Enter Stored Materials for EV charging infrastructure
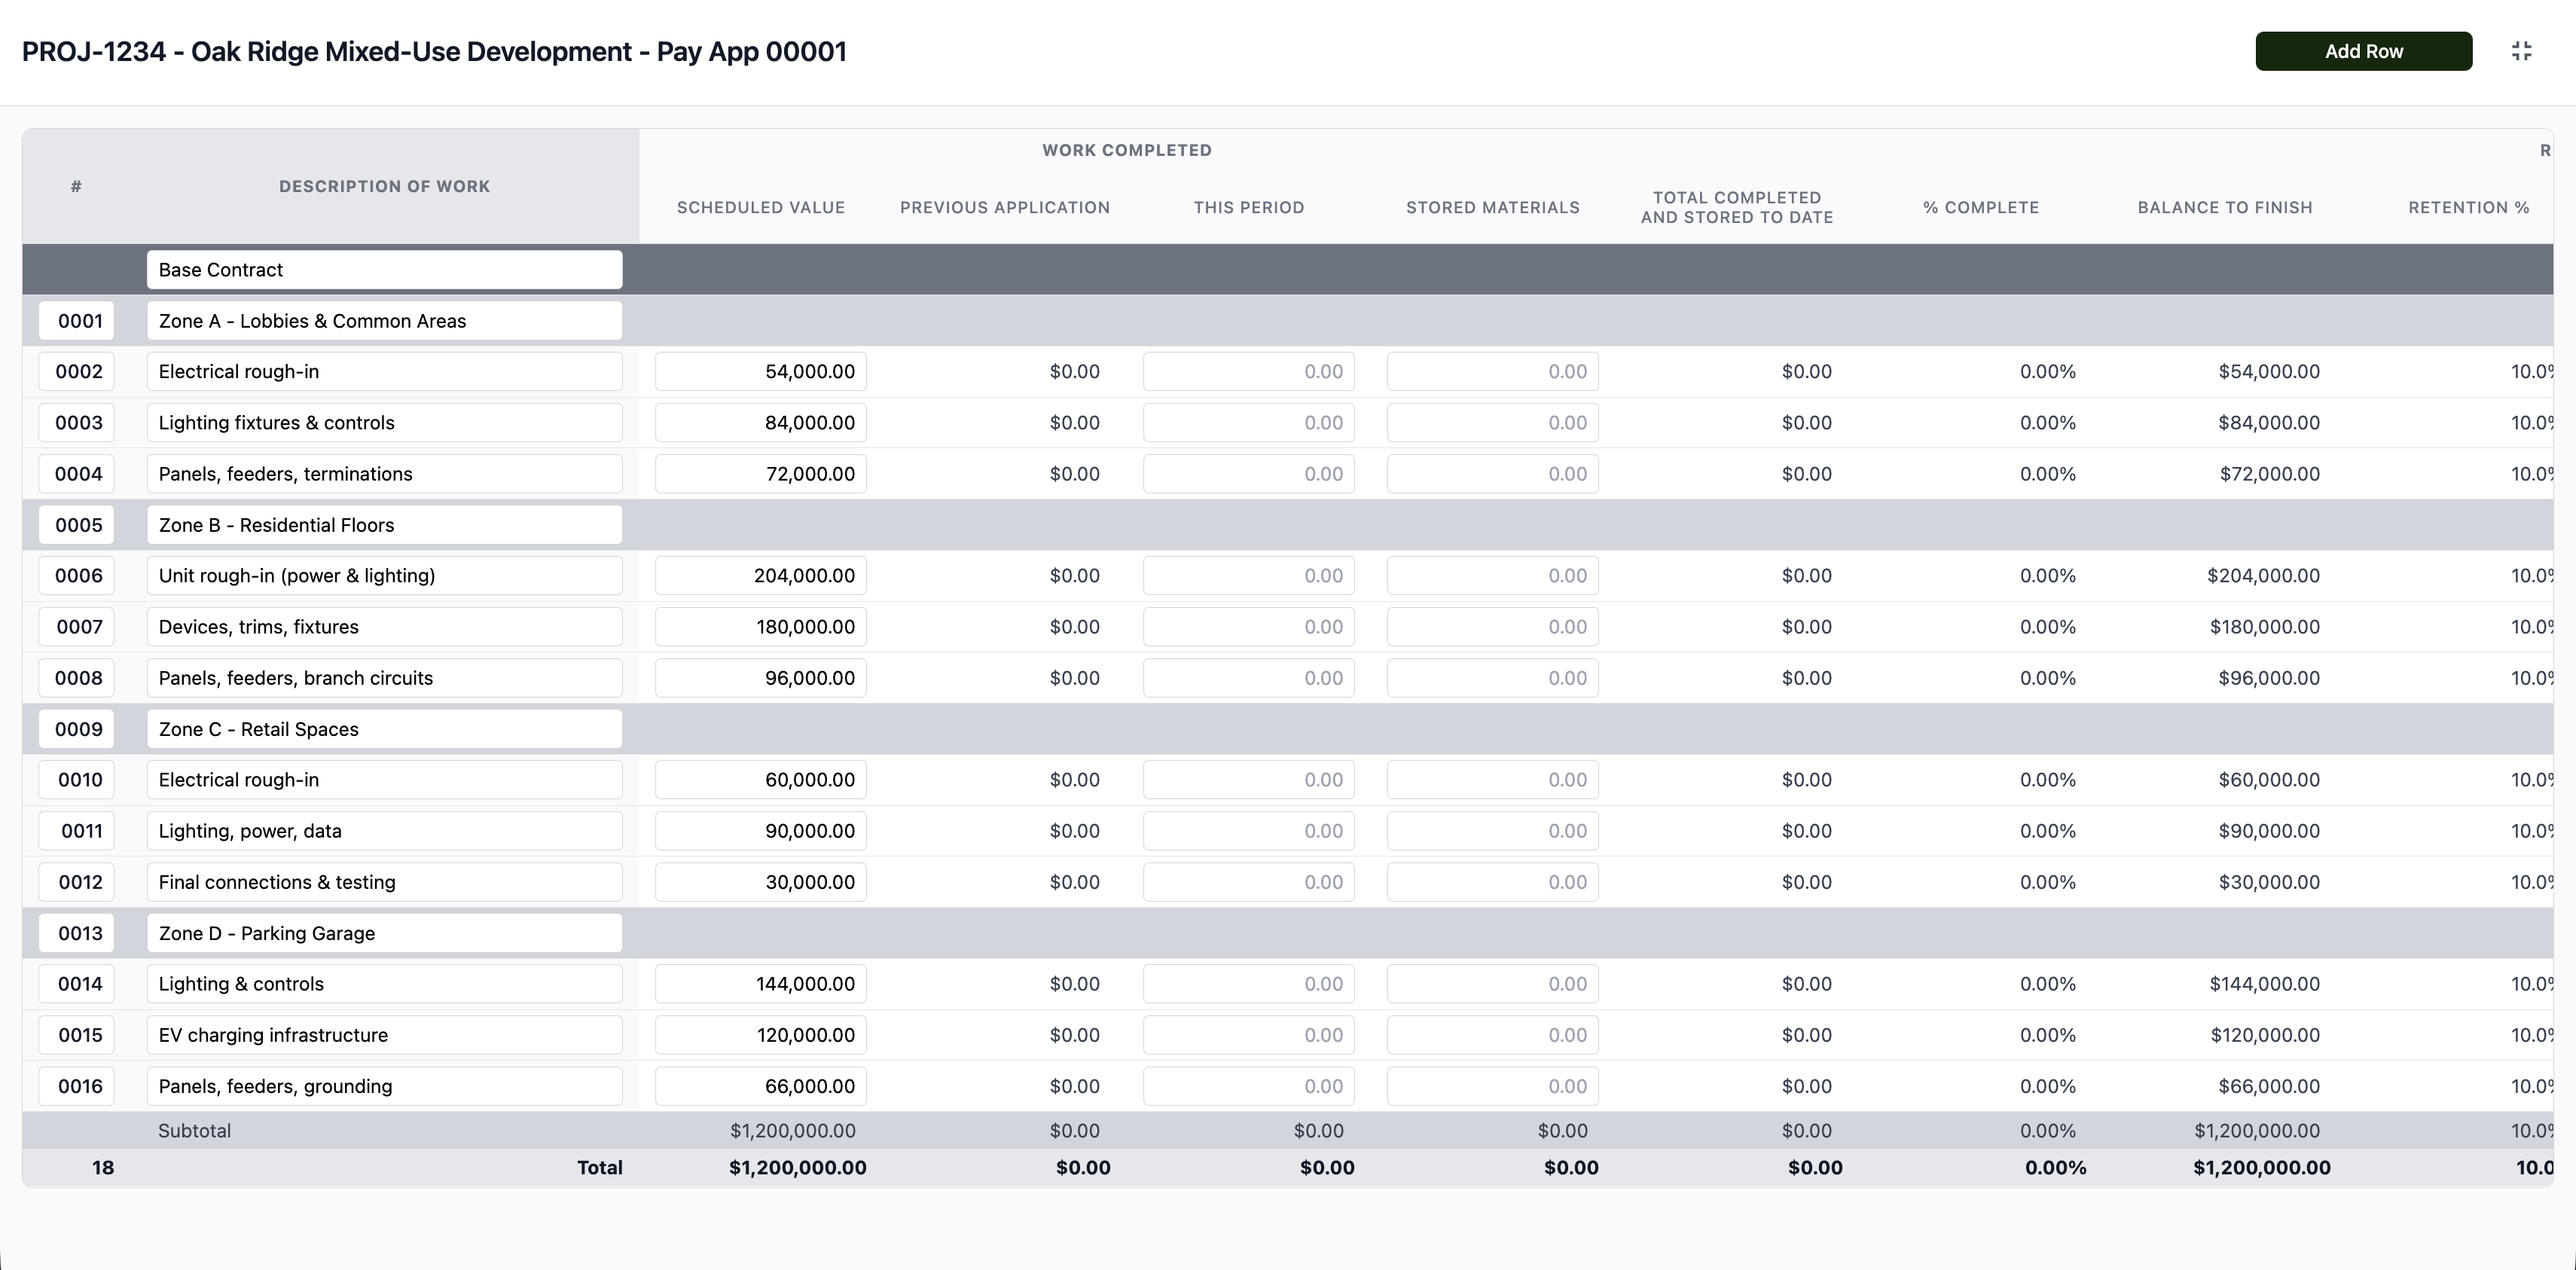Image resolution: width=2576 pixels, height=1270 pixels. point(1491,1035)
